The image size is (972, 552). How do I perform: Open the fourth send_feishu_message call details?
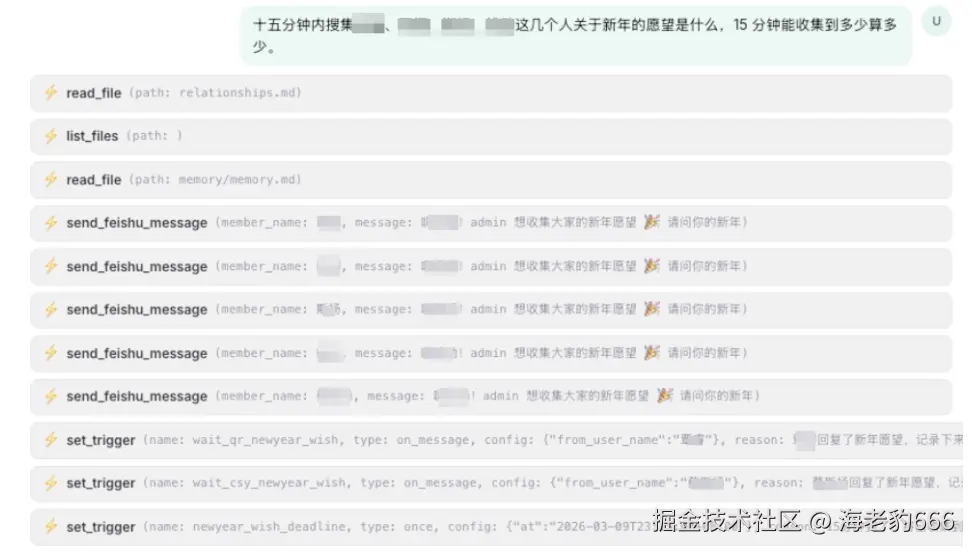coord(491,354)
